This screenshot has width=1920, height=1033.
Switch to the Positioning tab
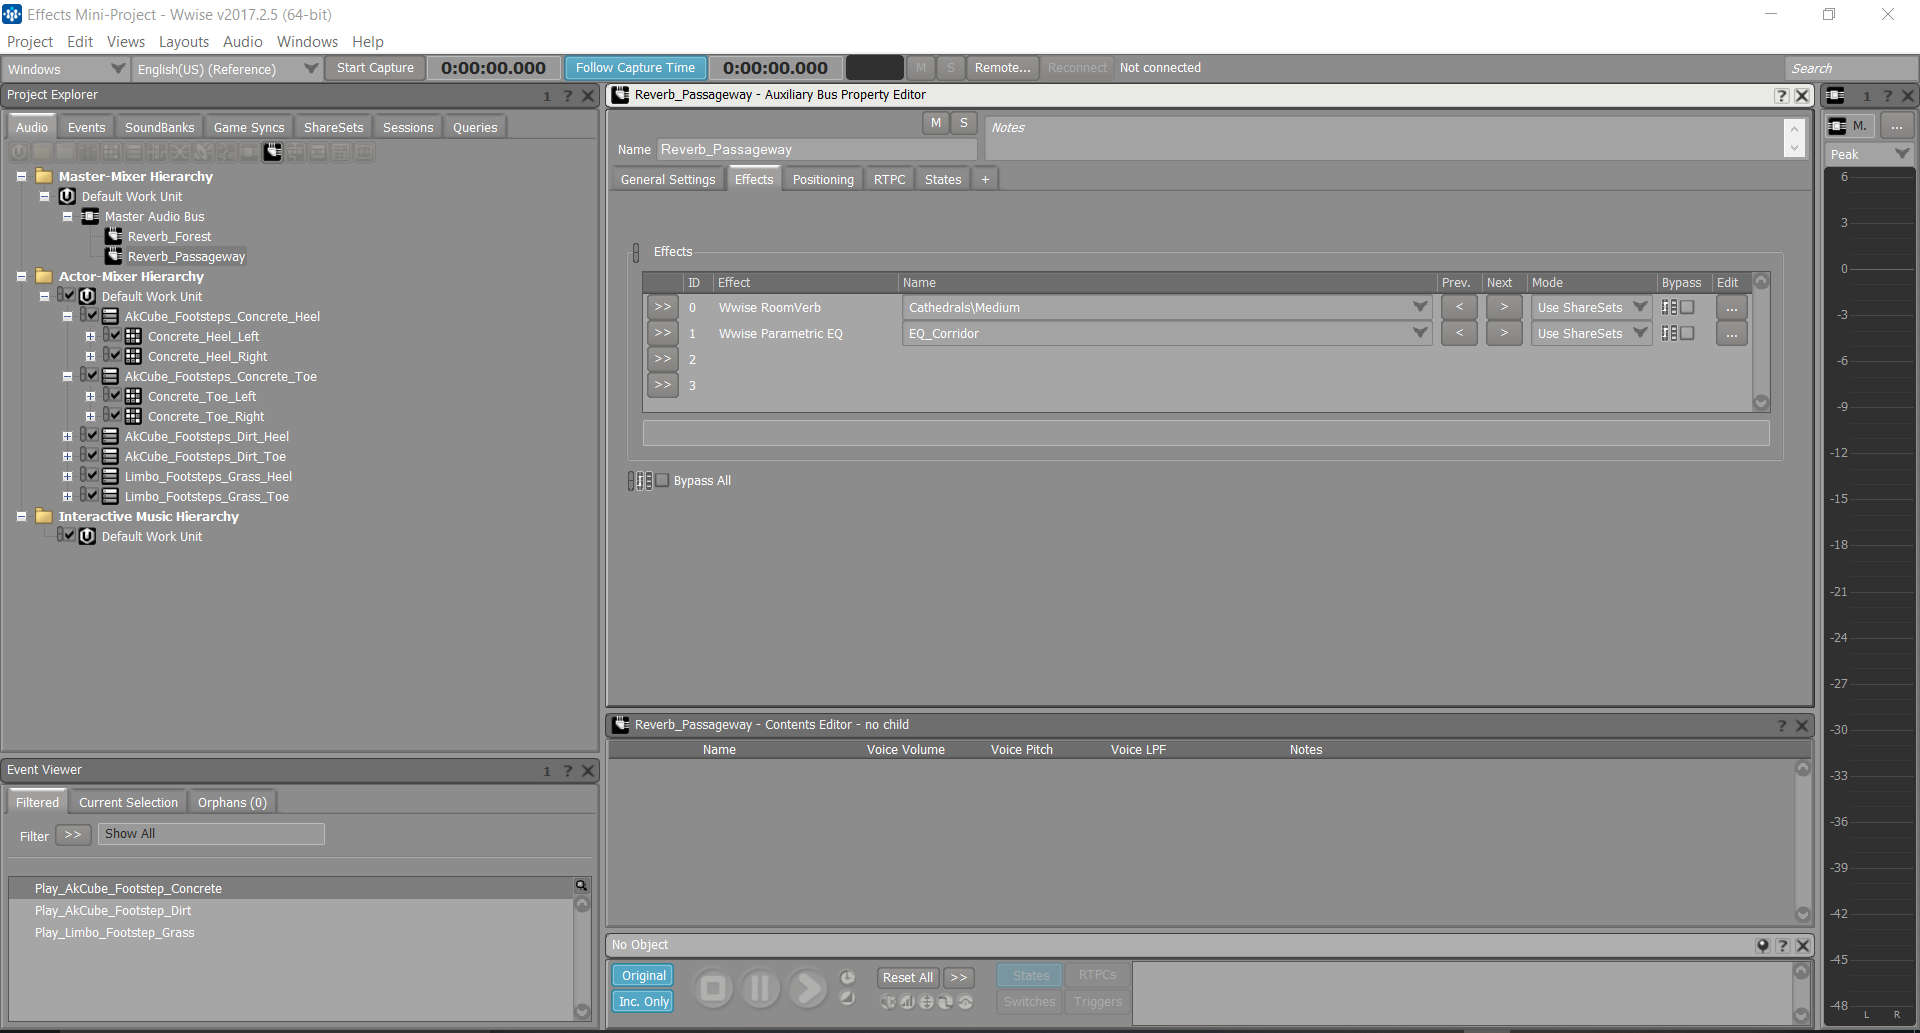click(x=823, y=179)
